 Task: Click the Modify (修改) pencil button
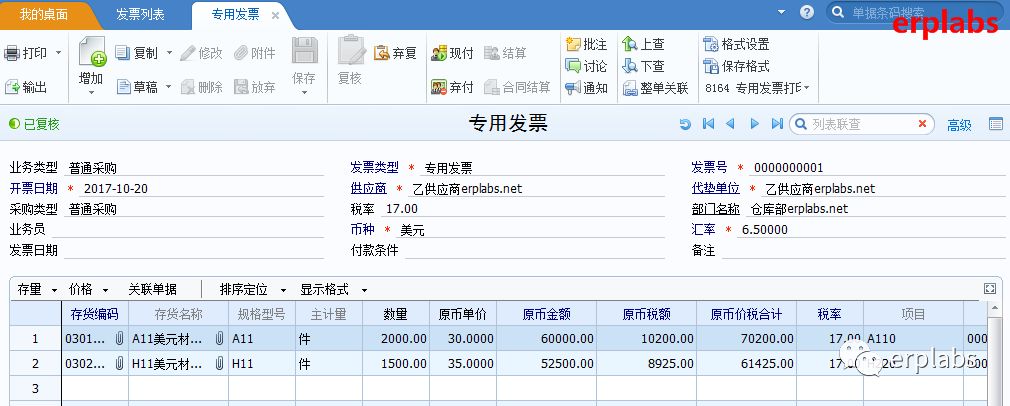[201, 53]
